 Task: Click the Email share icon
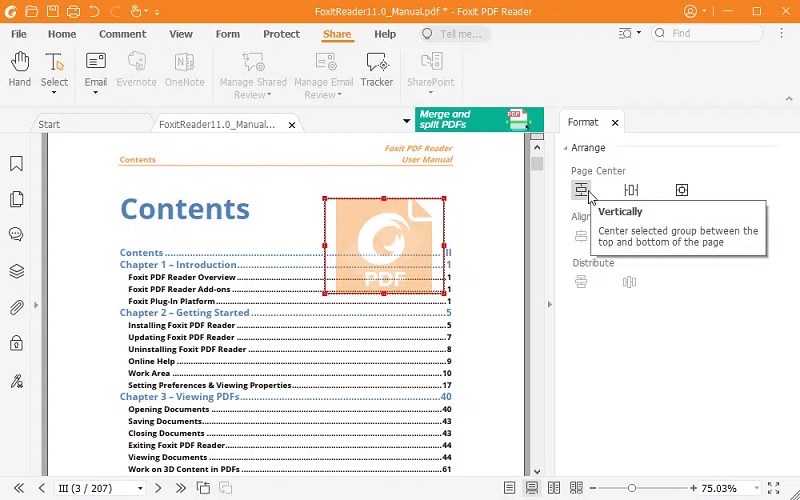95,62
